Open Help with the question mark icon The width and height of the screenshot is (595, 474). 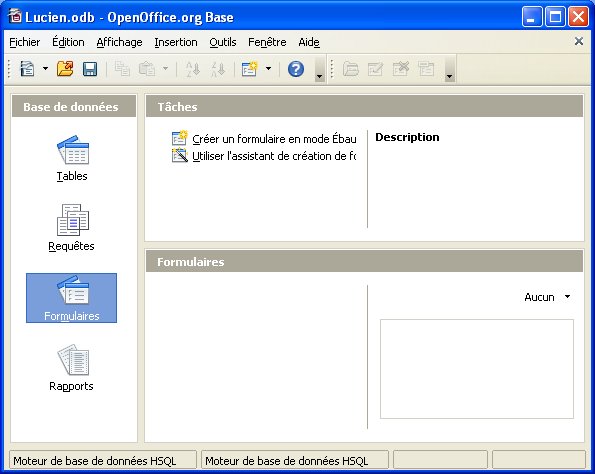coord(296,69)
